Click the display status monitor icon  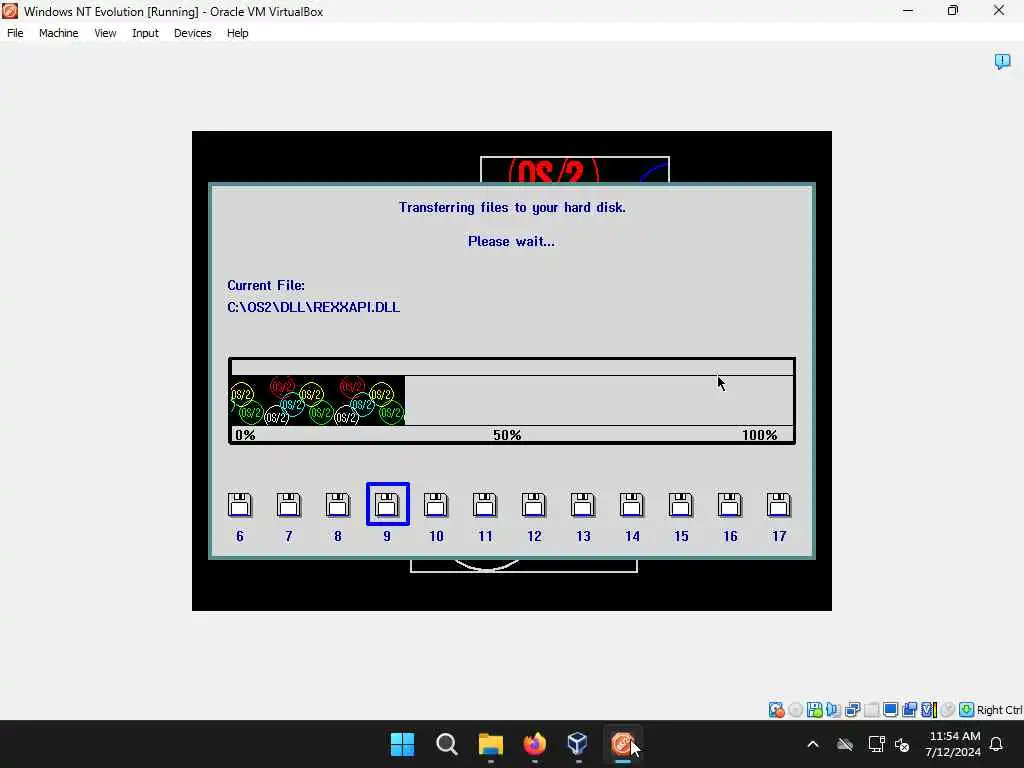[x=890, y=710]
